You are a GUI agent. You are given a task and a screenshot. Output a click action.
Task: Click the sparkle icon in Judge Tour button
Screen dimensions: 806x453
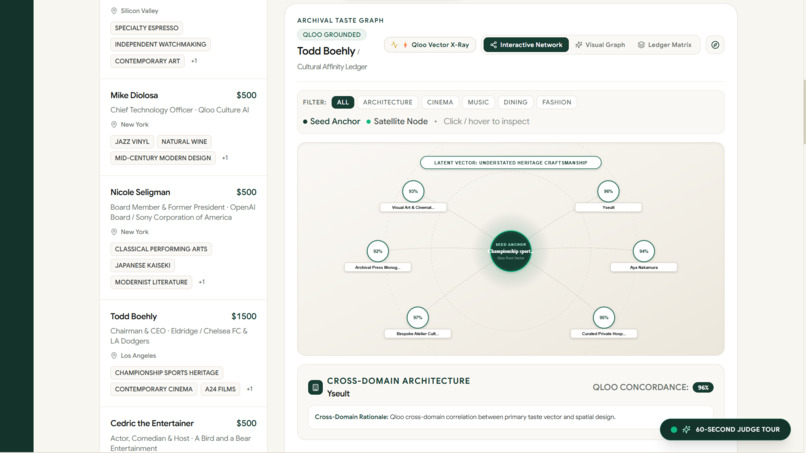(686, 429)
